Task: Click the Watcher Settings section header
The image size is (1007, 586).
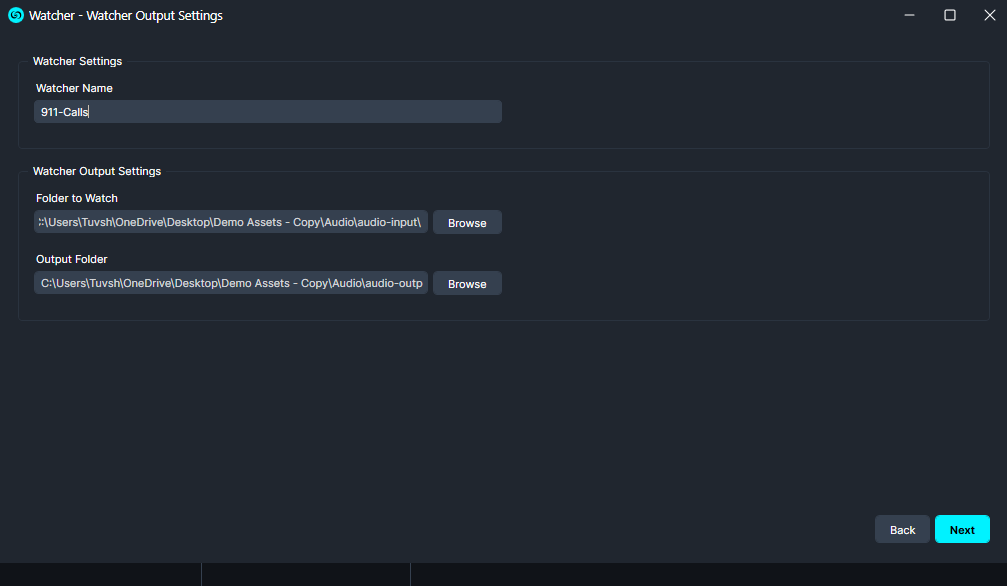Action: 77,61
